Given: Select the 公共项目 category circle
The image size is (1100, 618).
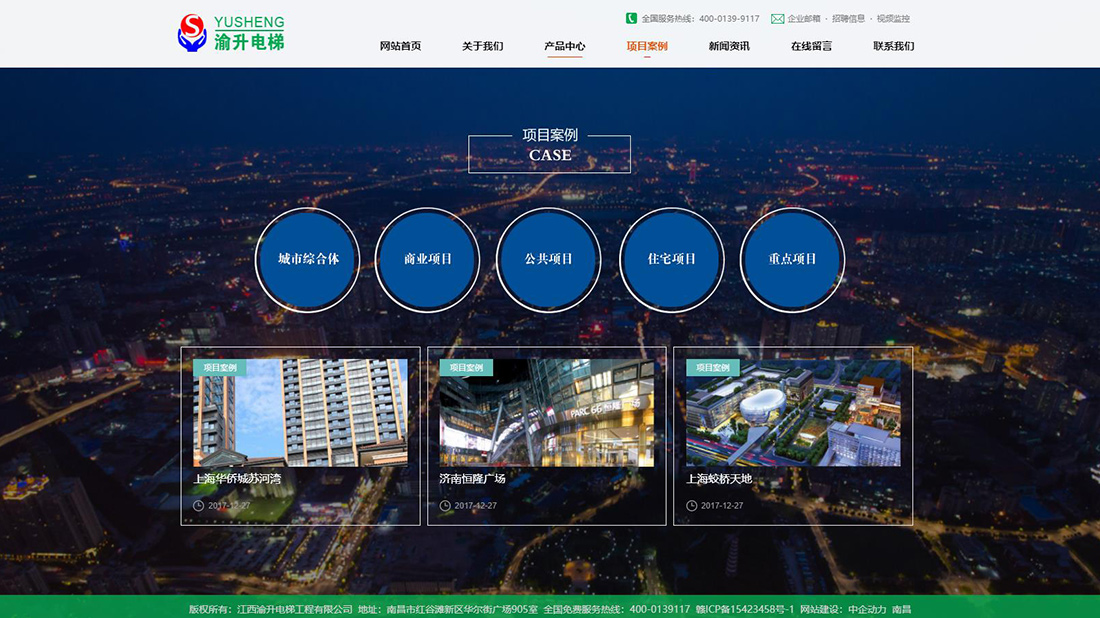Looking at the screenshot, I should click(549, 259).
